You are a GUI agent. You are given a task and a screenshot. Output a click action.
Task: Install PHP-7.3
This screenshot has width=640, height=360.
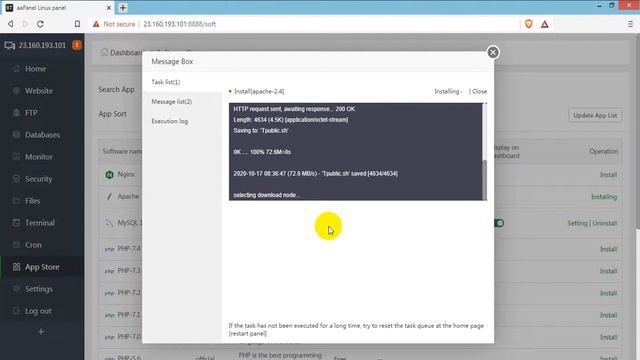[608, 271]
